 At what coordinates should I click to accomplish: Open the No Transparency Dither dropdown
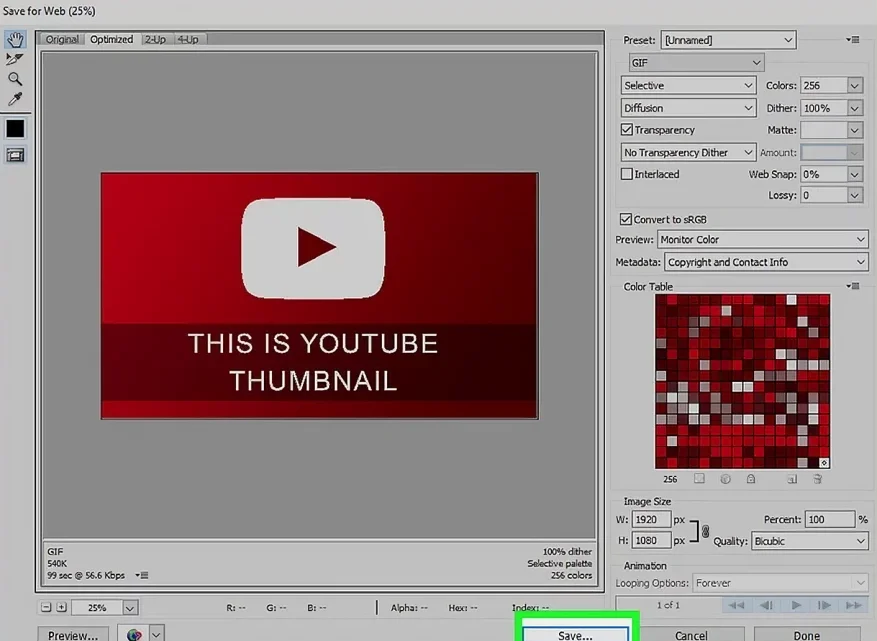click(x=689, y=152)
